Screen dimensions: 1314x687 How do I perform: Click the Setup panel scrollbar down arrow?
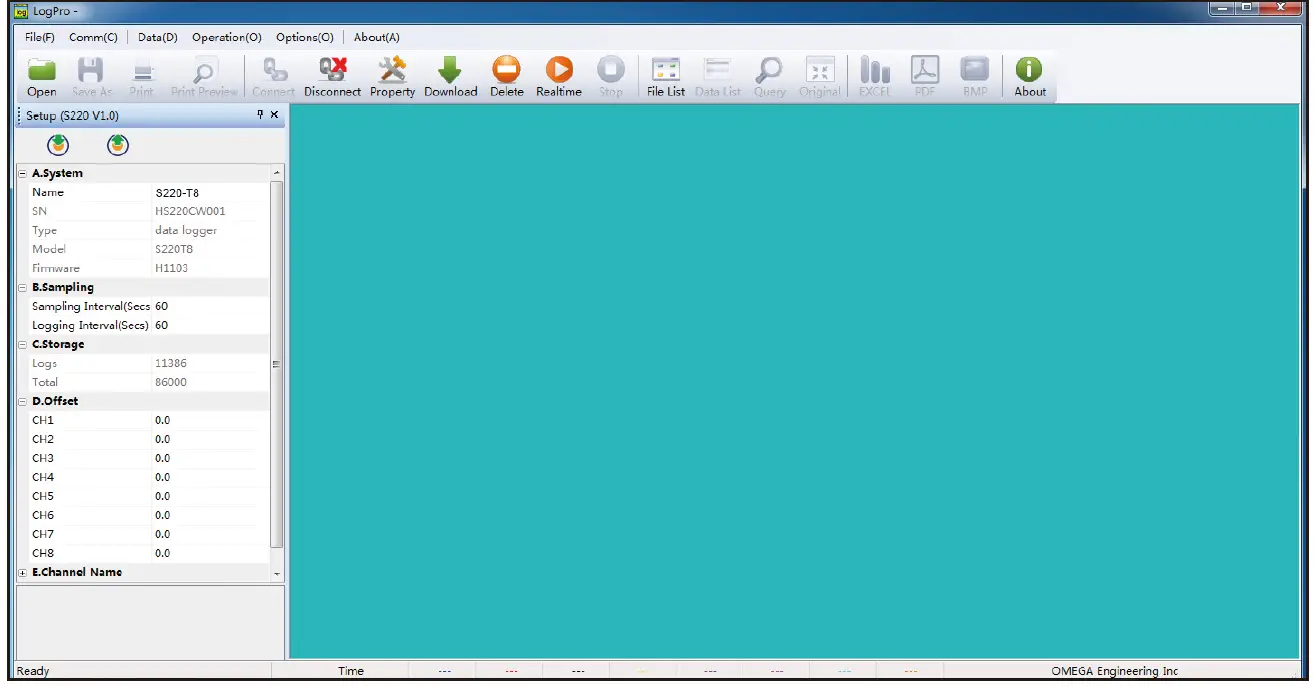[277, 574]
